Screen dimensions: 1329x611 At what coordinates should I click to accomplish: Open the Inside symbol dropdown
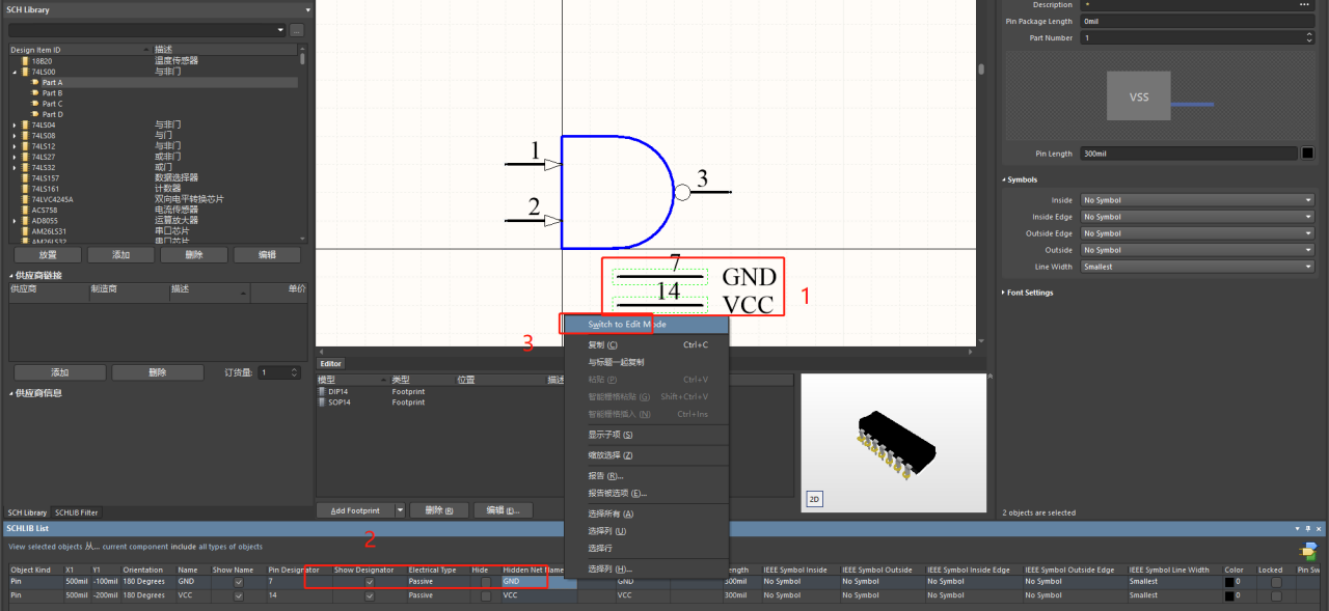click(1197, 200)
